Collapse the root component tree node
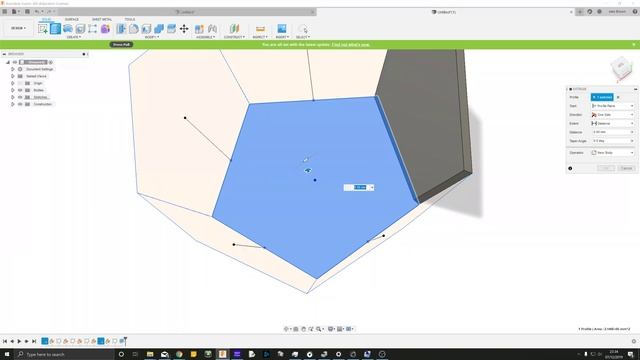The image size is (640, 360). [x=7, y=62]
